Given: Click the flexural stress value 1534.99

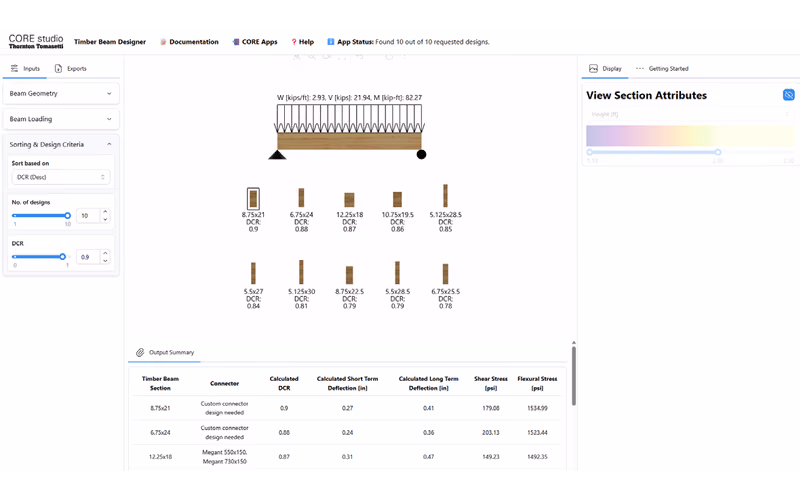Looking at the screenshot, I should coord(537,408).
